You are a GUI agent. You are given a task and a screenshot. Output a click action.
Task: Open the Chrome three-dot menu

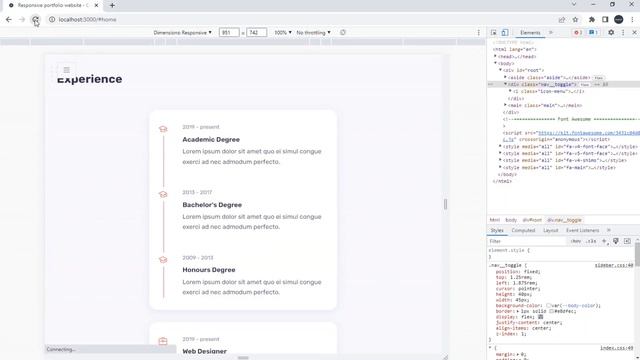coord(632,19)
